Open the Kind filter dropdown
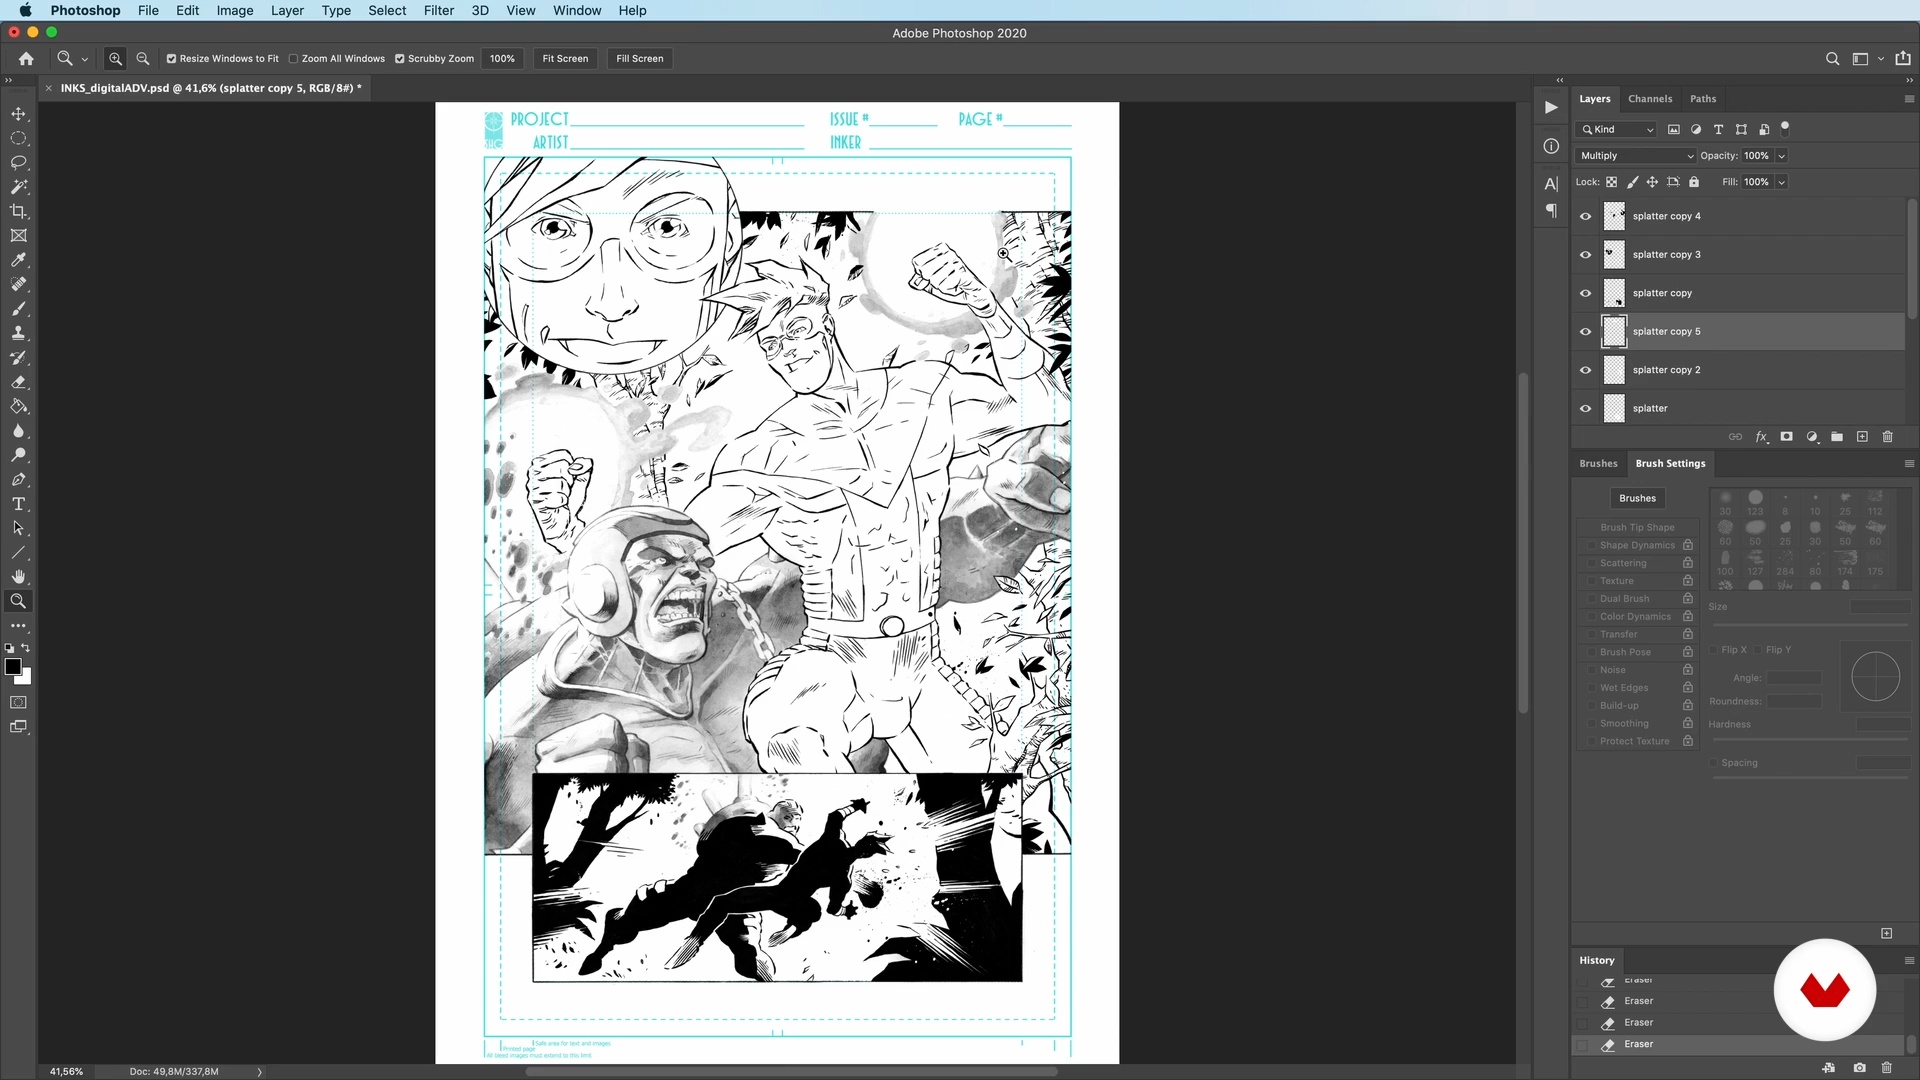 coord(1616,129)
